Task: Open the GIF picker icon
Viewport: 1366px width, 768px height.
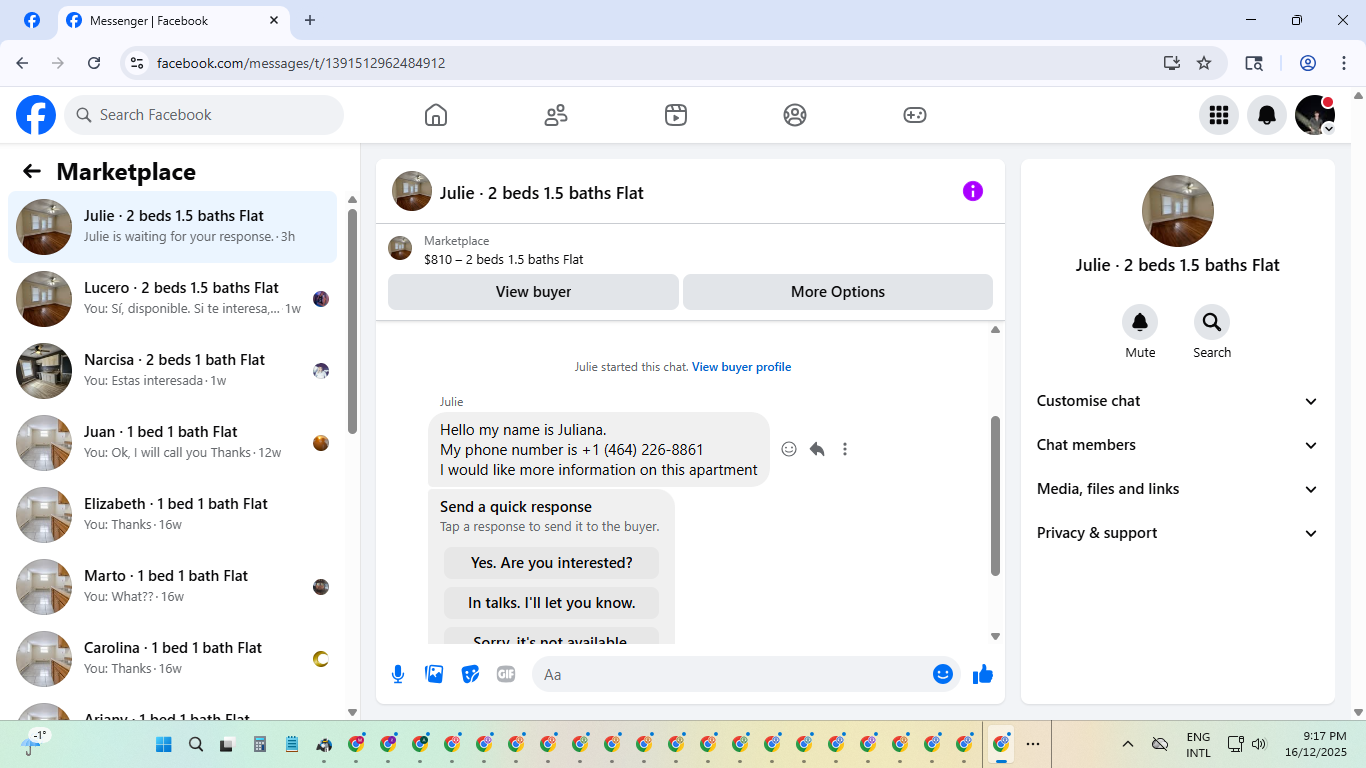Action: [506, 674]
